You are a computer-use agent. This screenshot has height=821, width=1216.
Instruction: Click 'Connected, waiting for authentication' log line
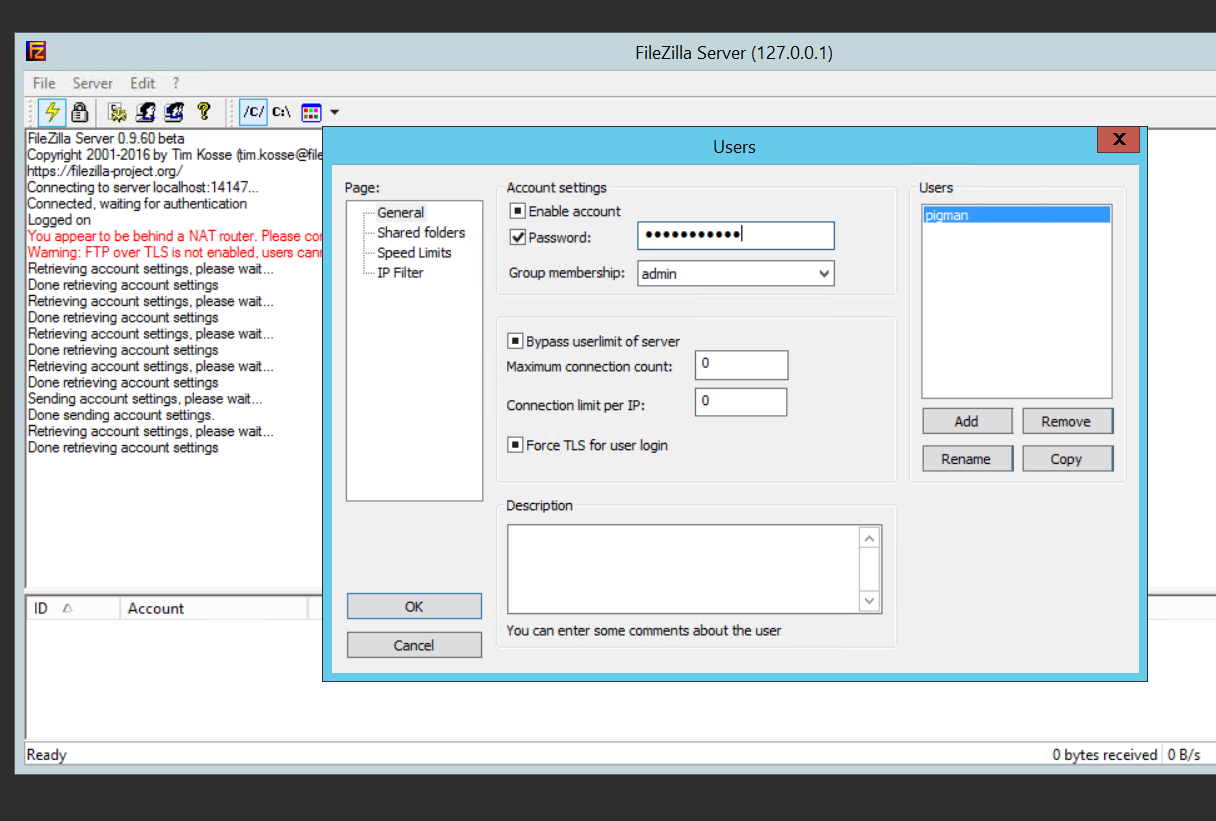click(x=137, y=203)
